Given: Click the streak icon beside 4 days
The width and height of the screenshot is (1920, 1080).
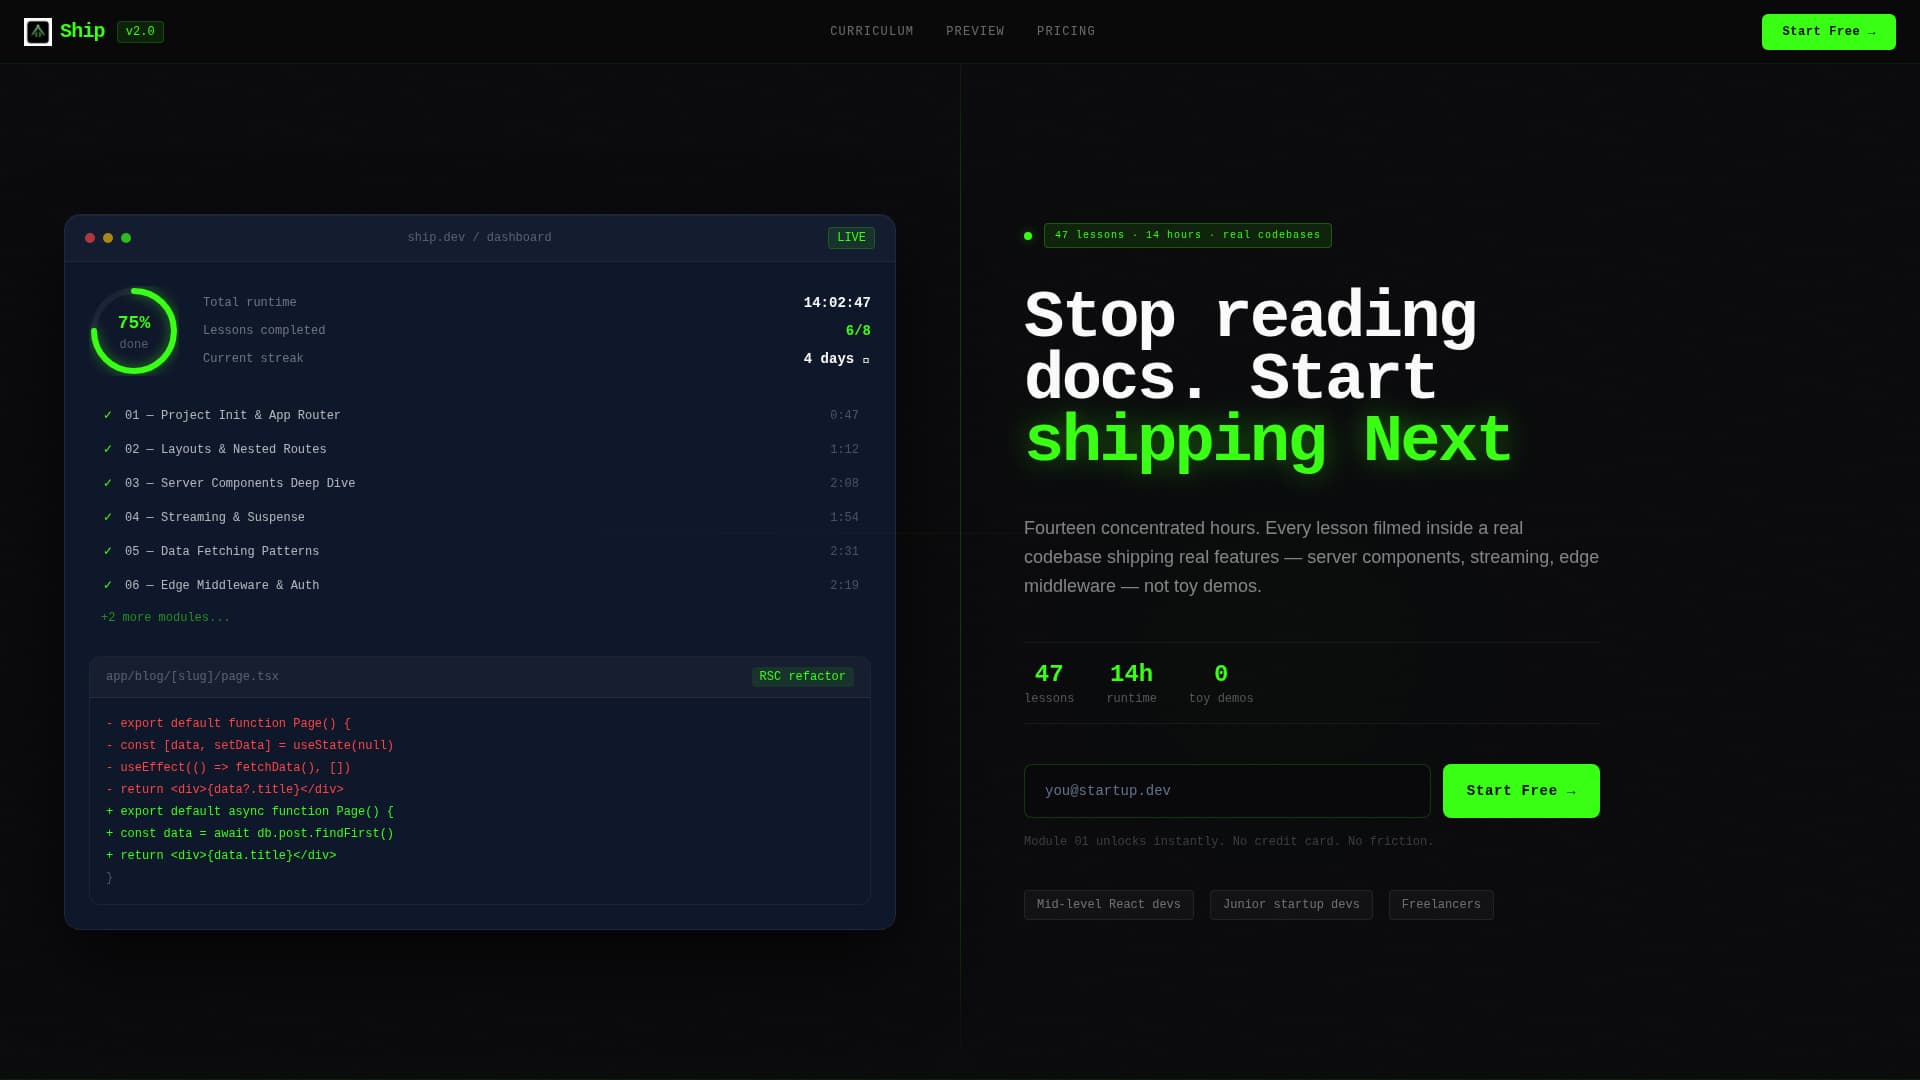Looking at the screenshot, I should [866, 360].
